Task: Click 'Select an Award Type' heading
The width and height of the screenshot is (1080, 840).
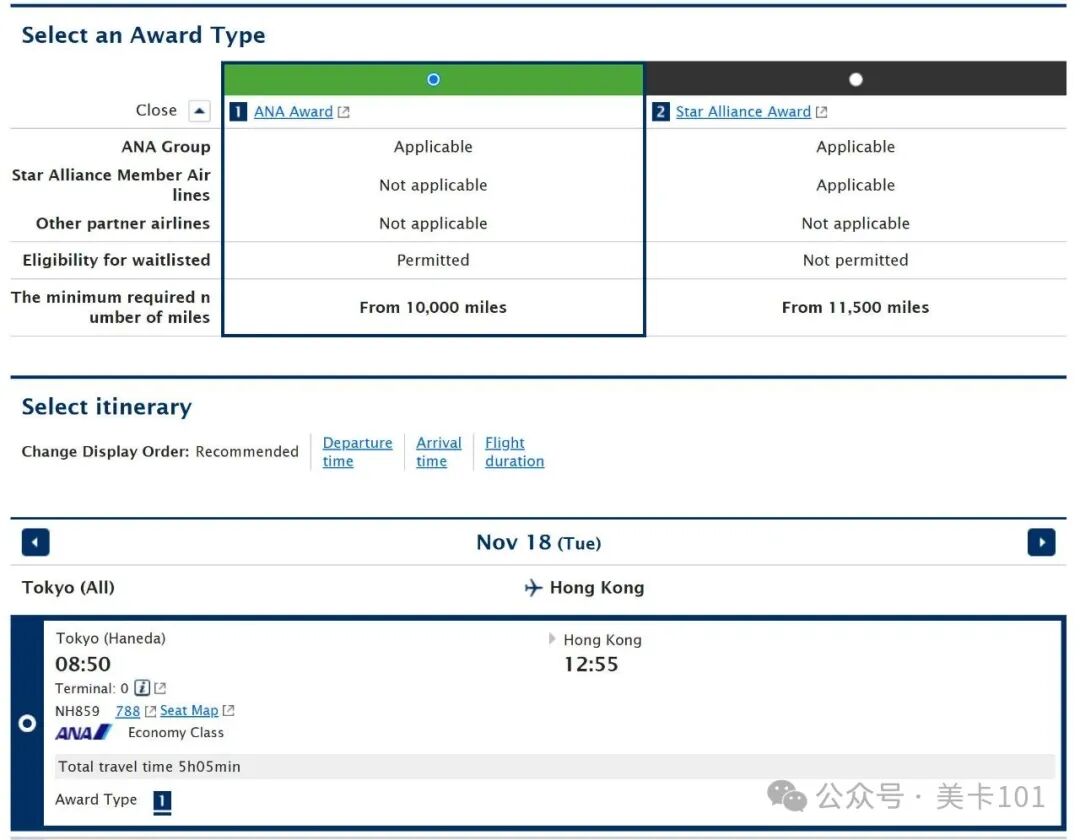Action: coord(143,35)
